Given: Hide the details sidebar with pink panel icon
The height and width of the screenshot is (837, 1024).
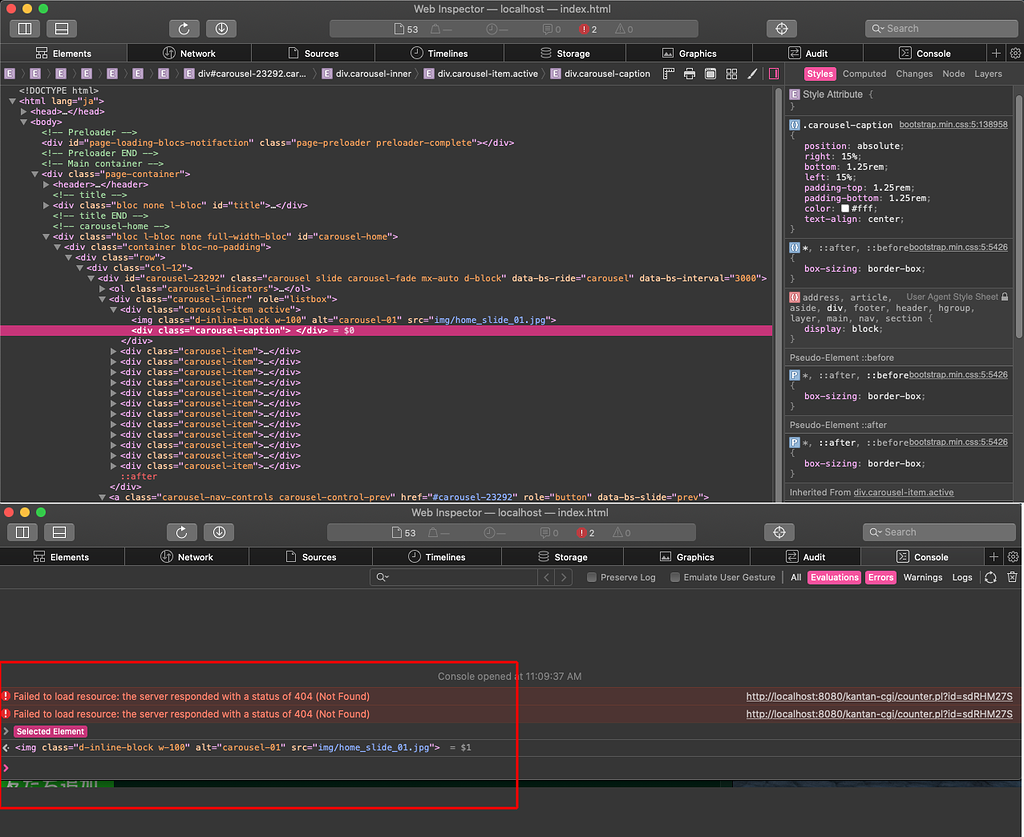Looking at the screenshot, I should (774, 74).
